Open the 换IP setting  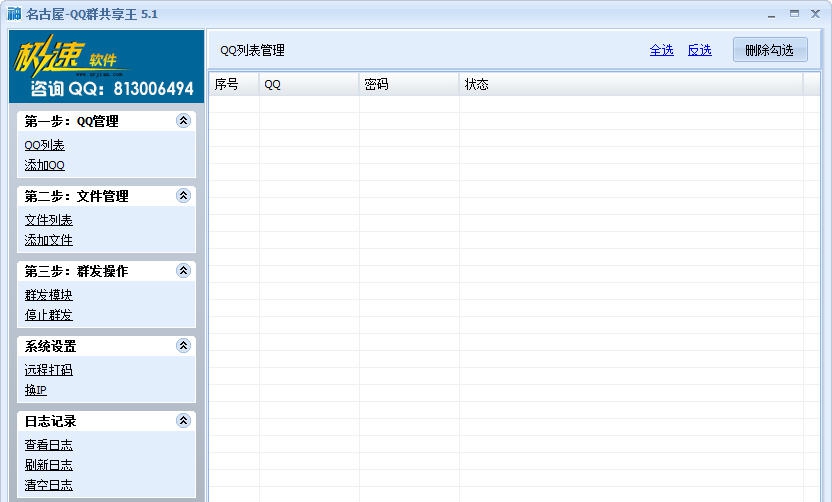pos(36,390)
